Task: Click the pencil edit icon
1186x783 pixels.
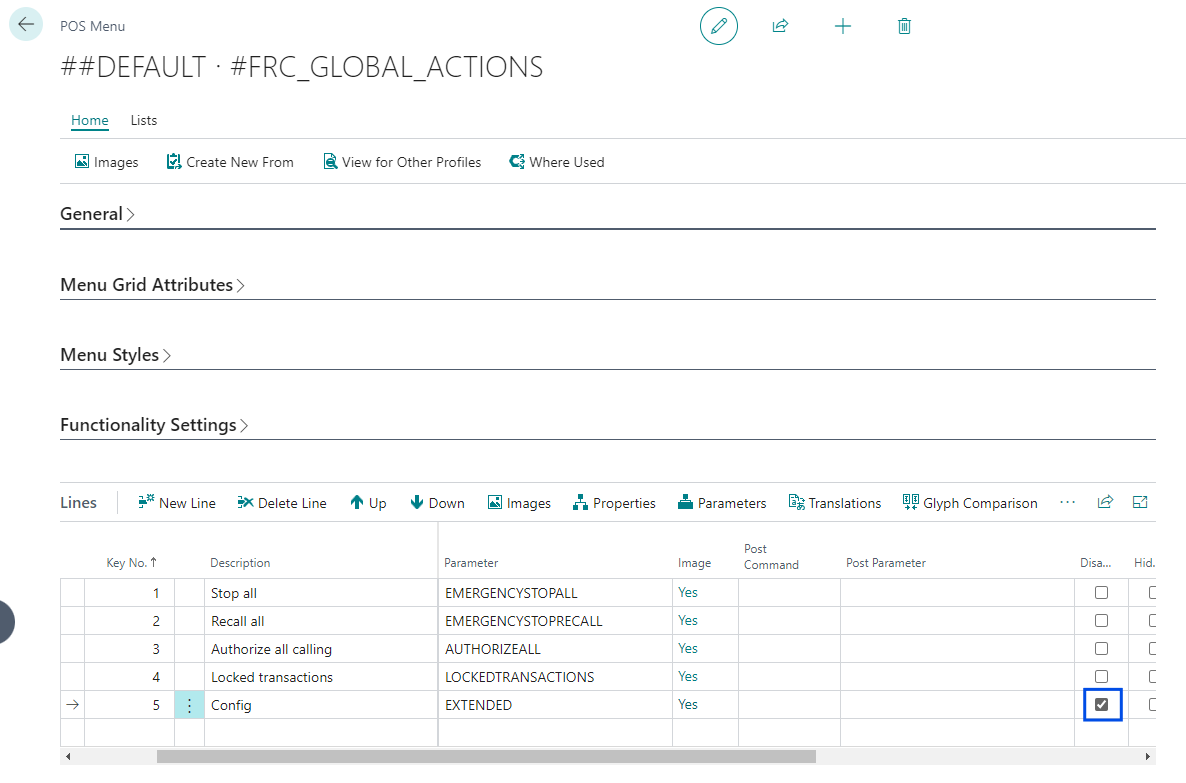Action: pos(718,26)
